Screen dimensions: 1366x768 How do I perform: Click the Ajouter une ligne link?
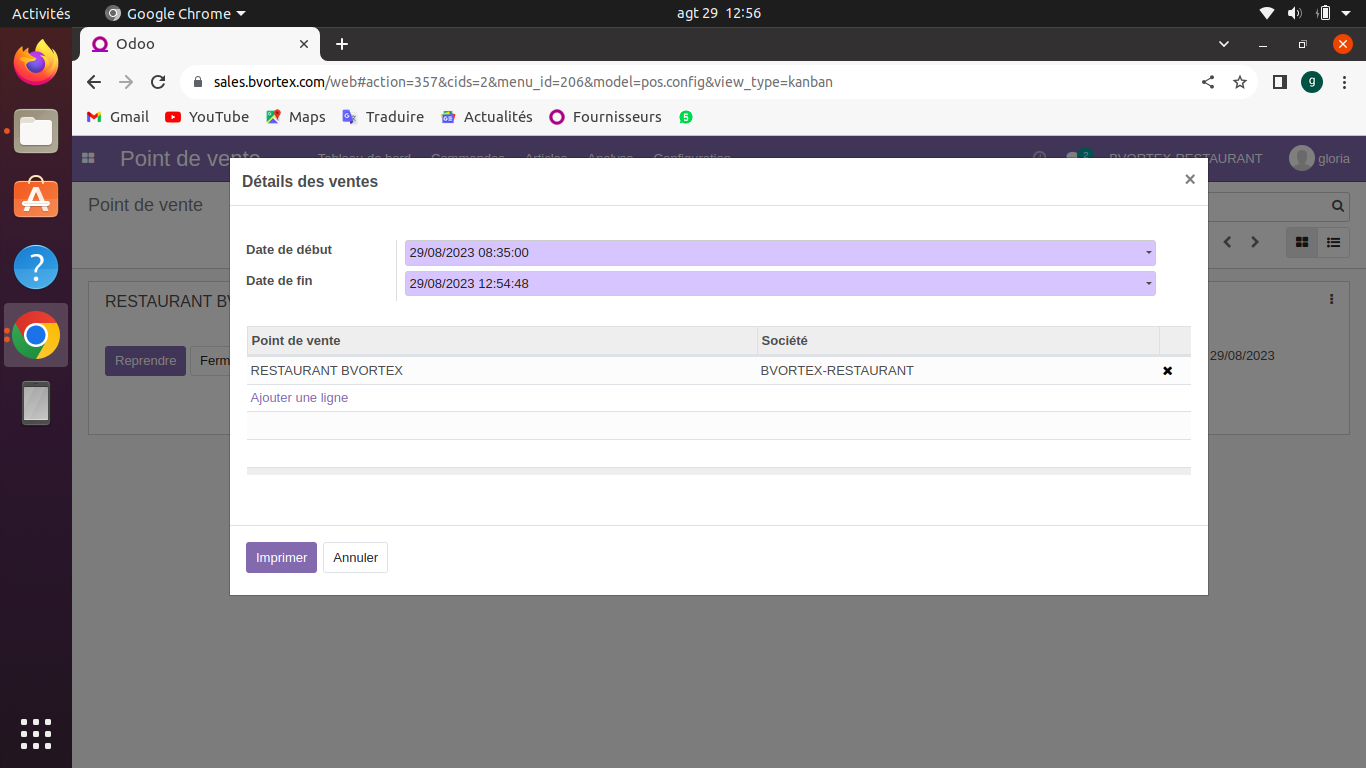pyautogui.click(x=299, y=398)
